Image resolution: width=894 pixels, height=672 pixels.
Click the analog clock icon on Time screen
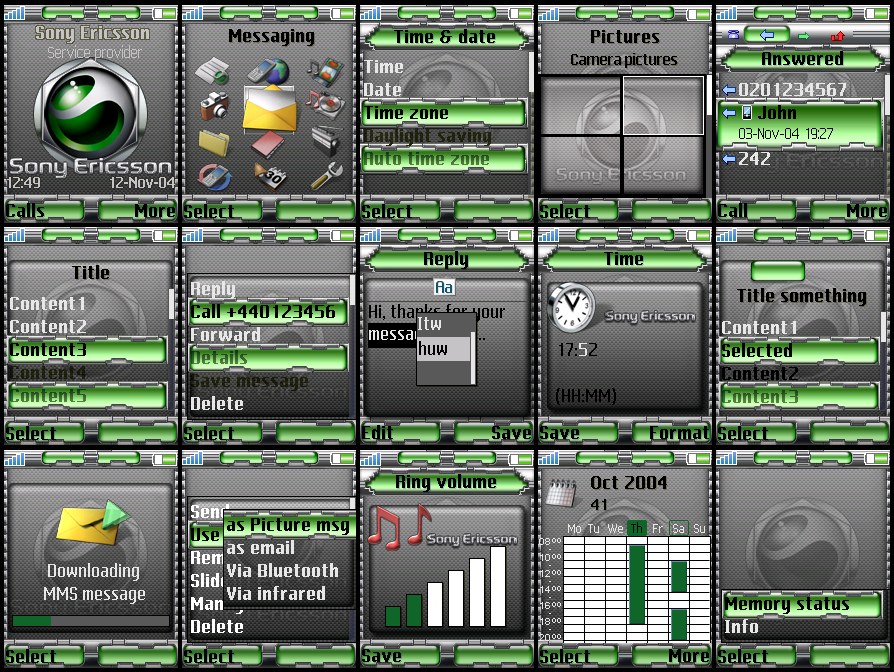pyautogui.click(x=571, y=307)
